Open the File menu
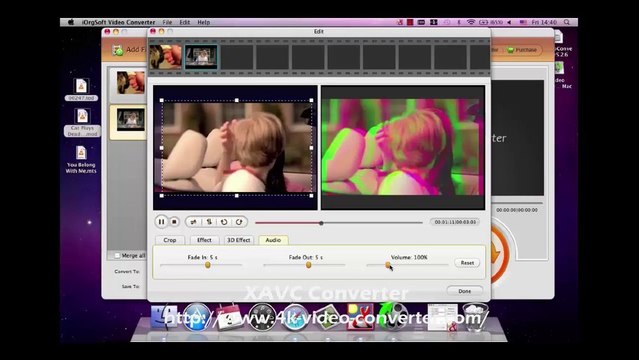The image size is (639, 360). [x=167, y=22]
